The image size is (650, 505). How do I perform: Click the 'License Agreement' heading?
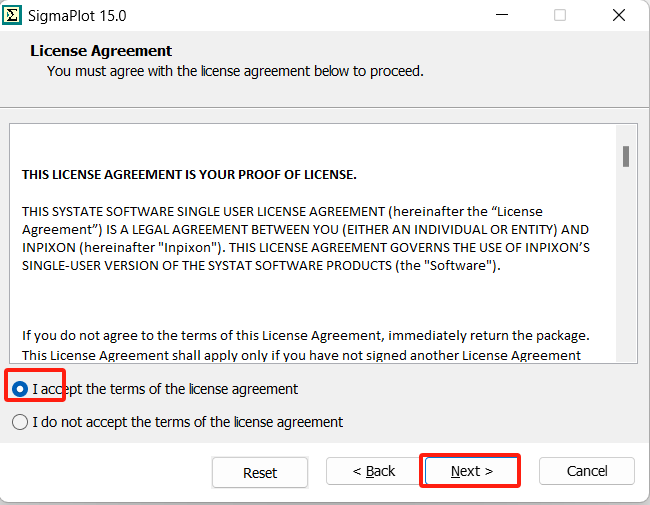point(101,51)
